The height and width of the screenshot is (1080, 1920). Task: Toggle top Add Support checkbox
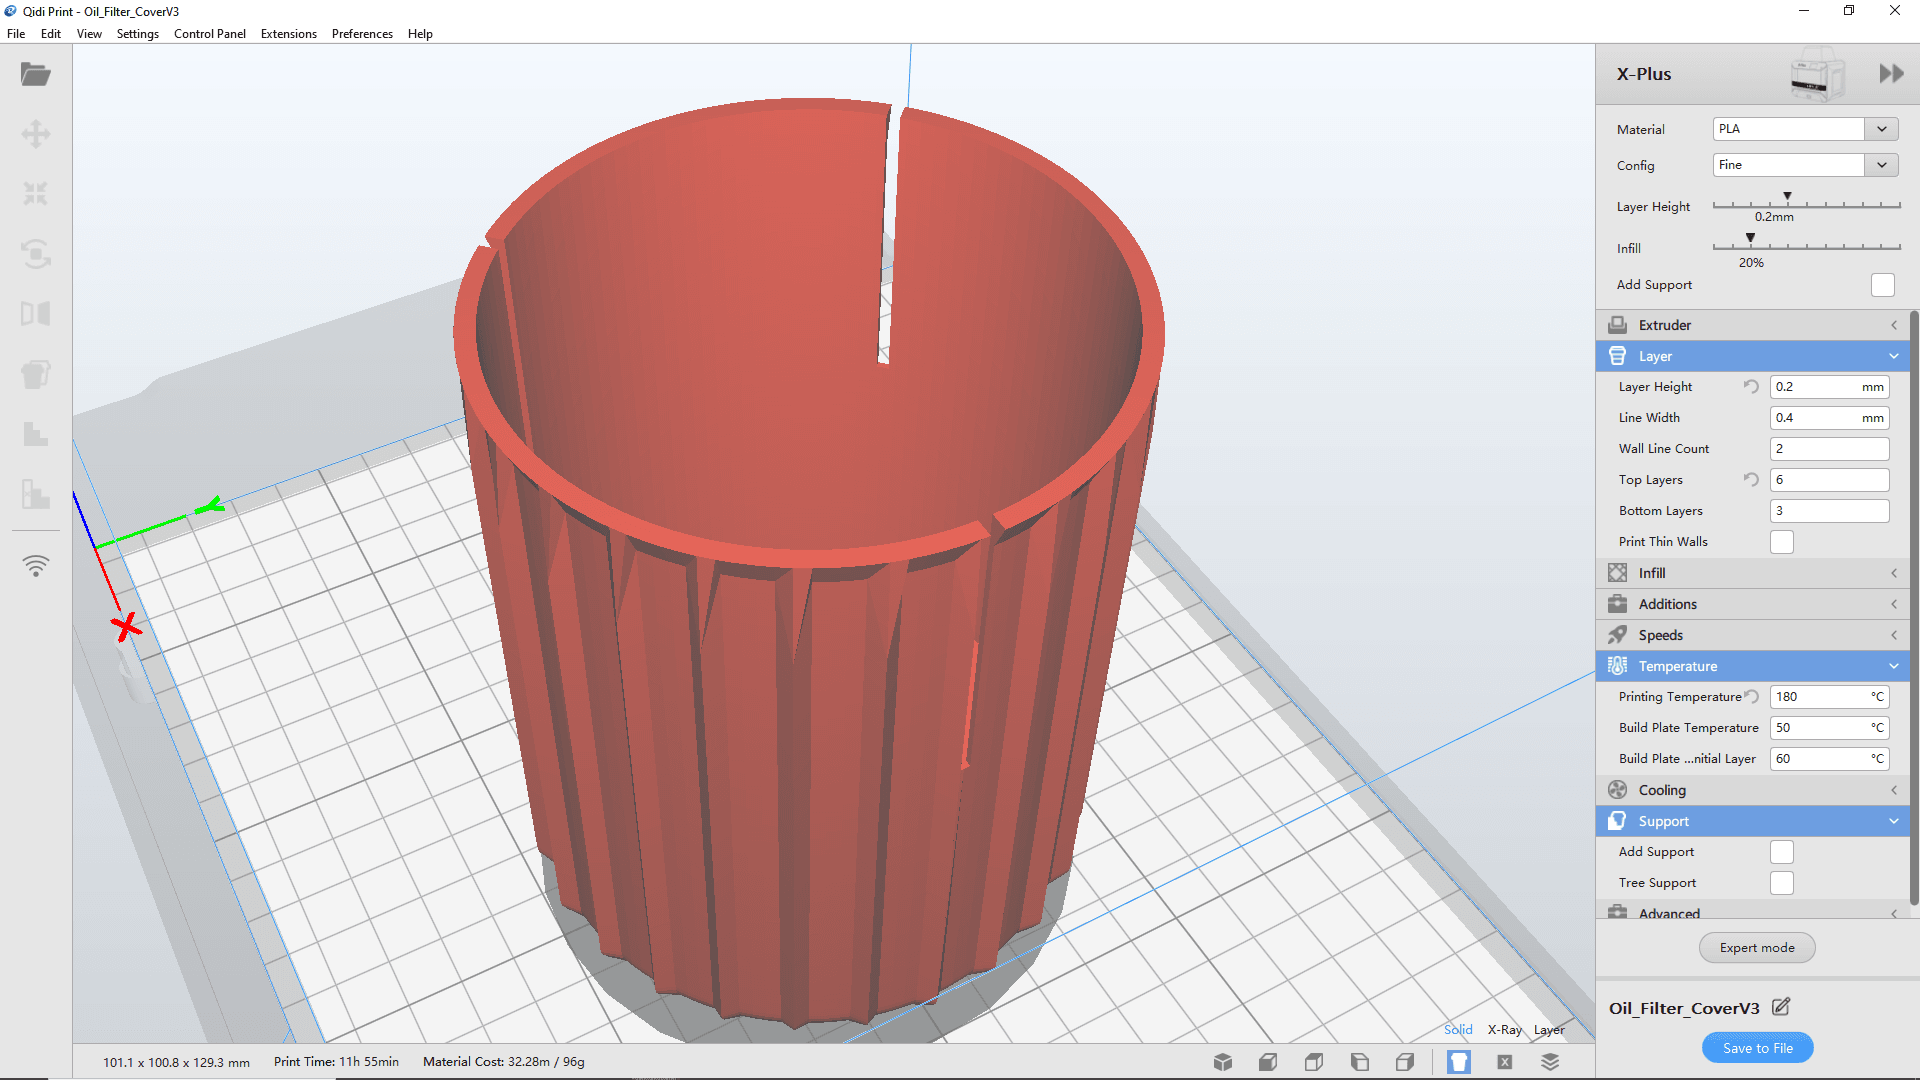1882,285
